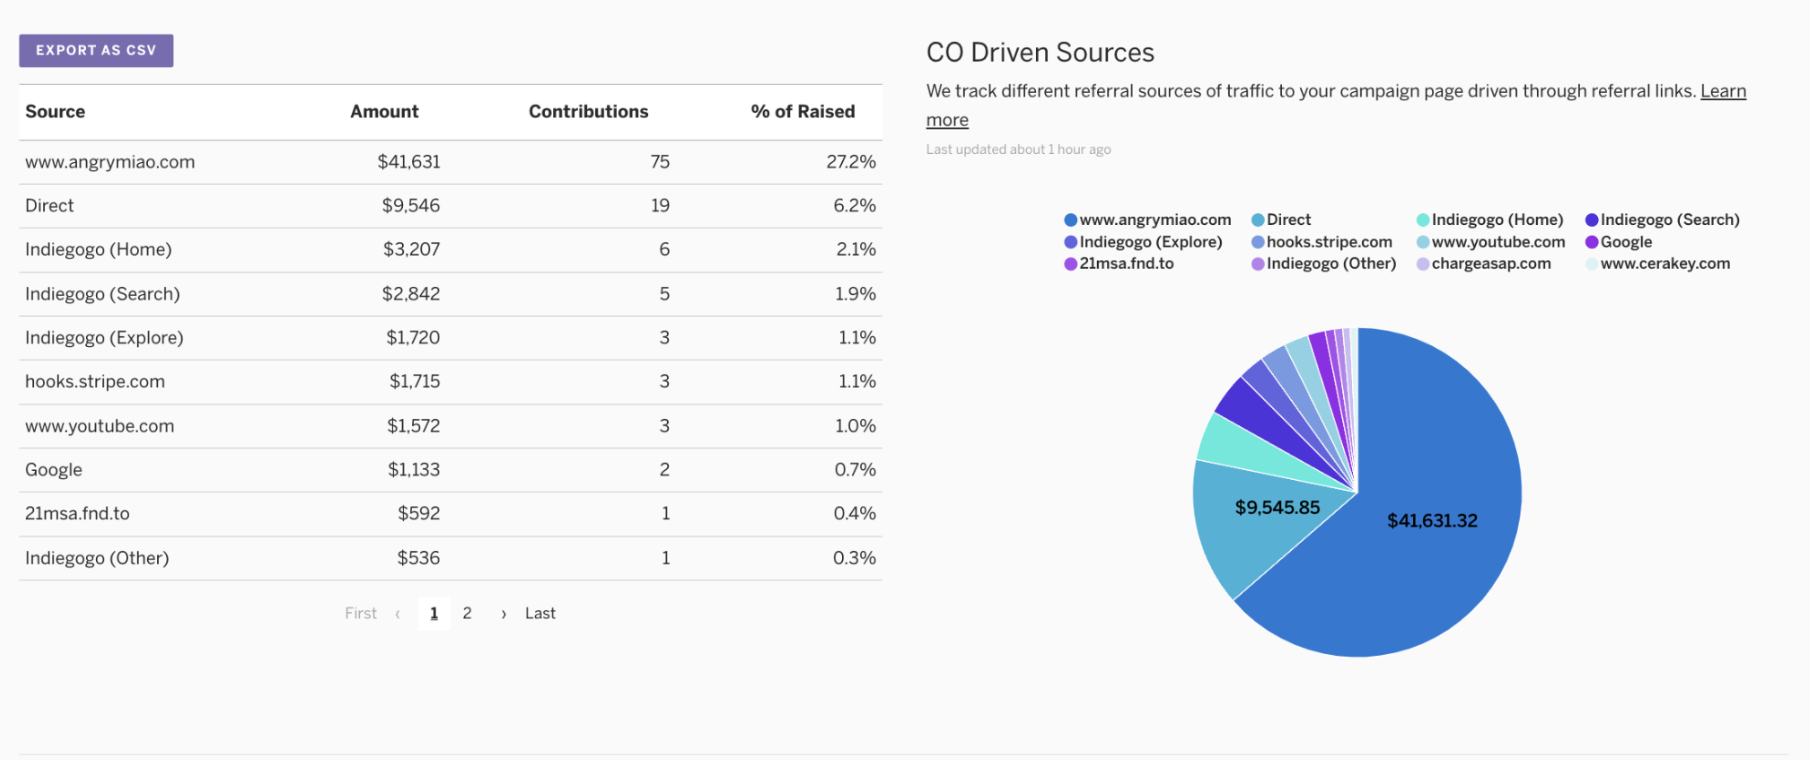Click the Amount column header
1810x760 pixels.
[384, 112]
